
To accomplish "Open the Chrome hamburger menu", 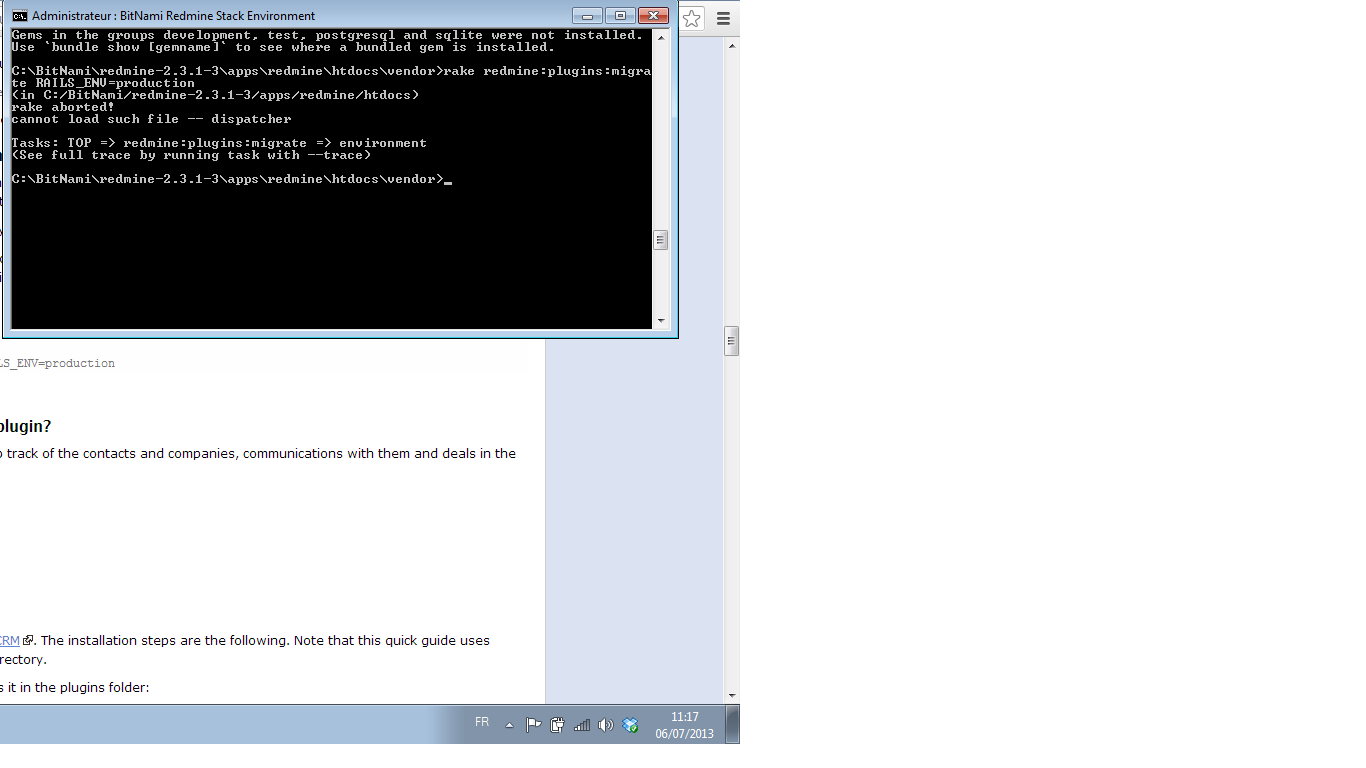I will click(723, 18).
